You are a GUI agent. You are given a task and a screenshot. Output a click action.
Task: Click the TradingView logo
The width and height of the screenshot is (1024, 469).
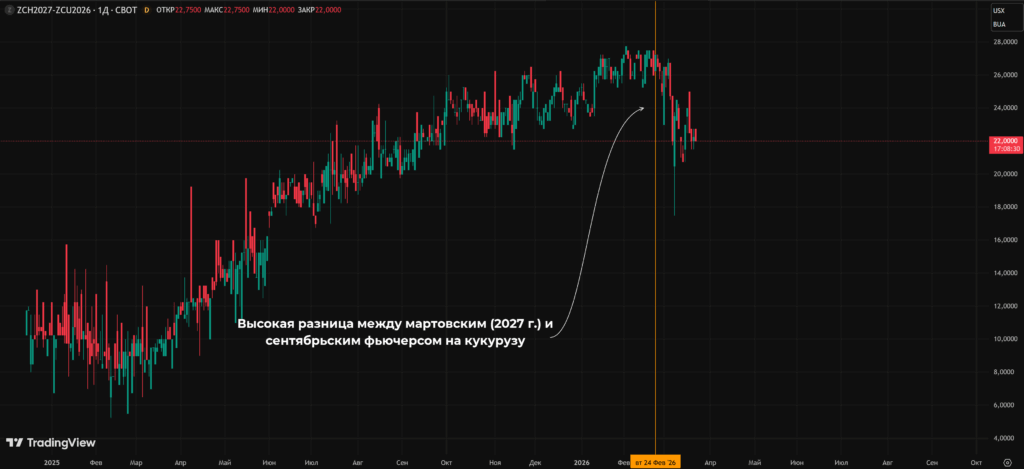click(x=50, y=442)
